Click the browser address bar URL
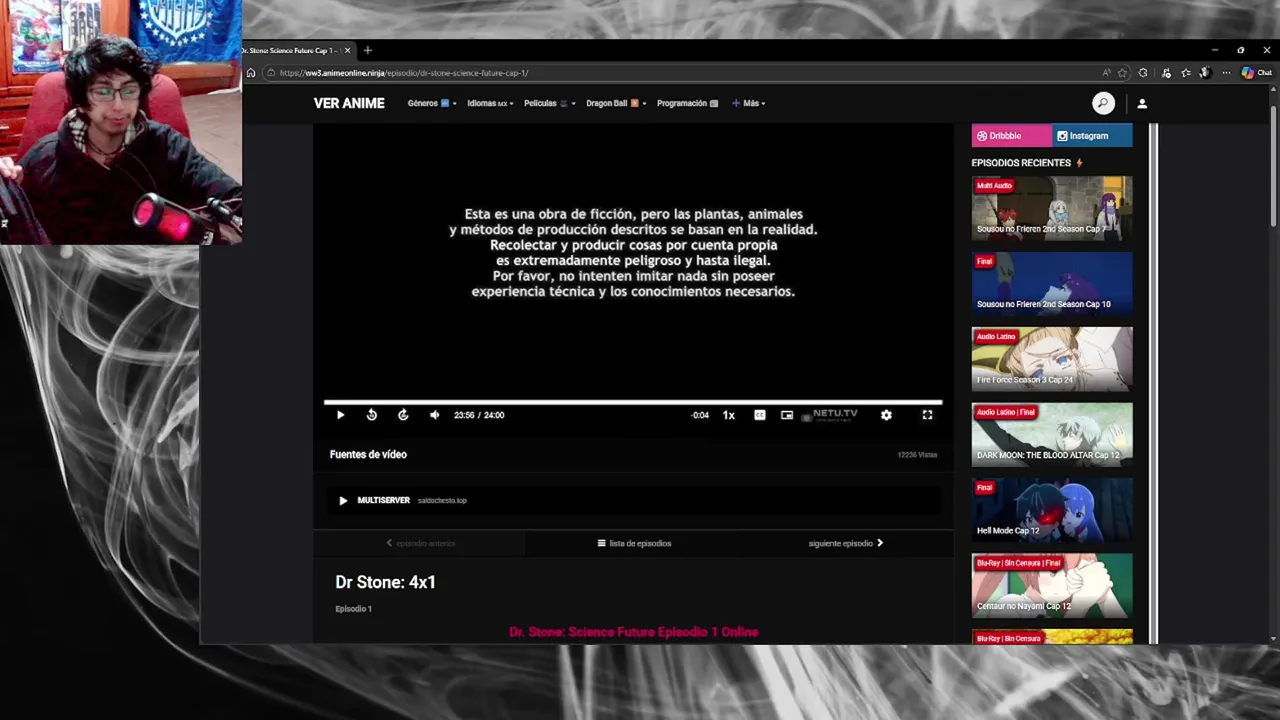The image size is (1280, 720). pyautogui.click(x=404, y=73)
